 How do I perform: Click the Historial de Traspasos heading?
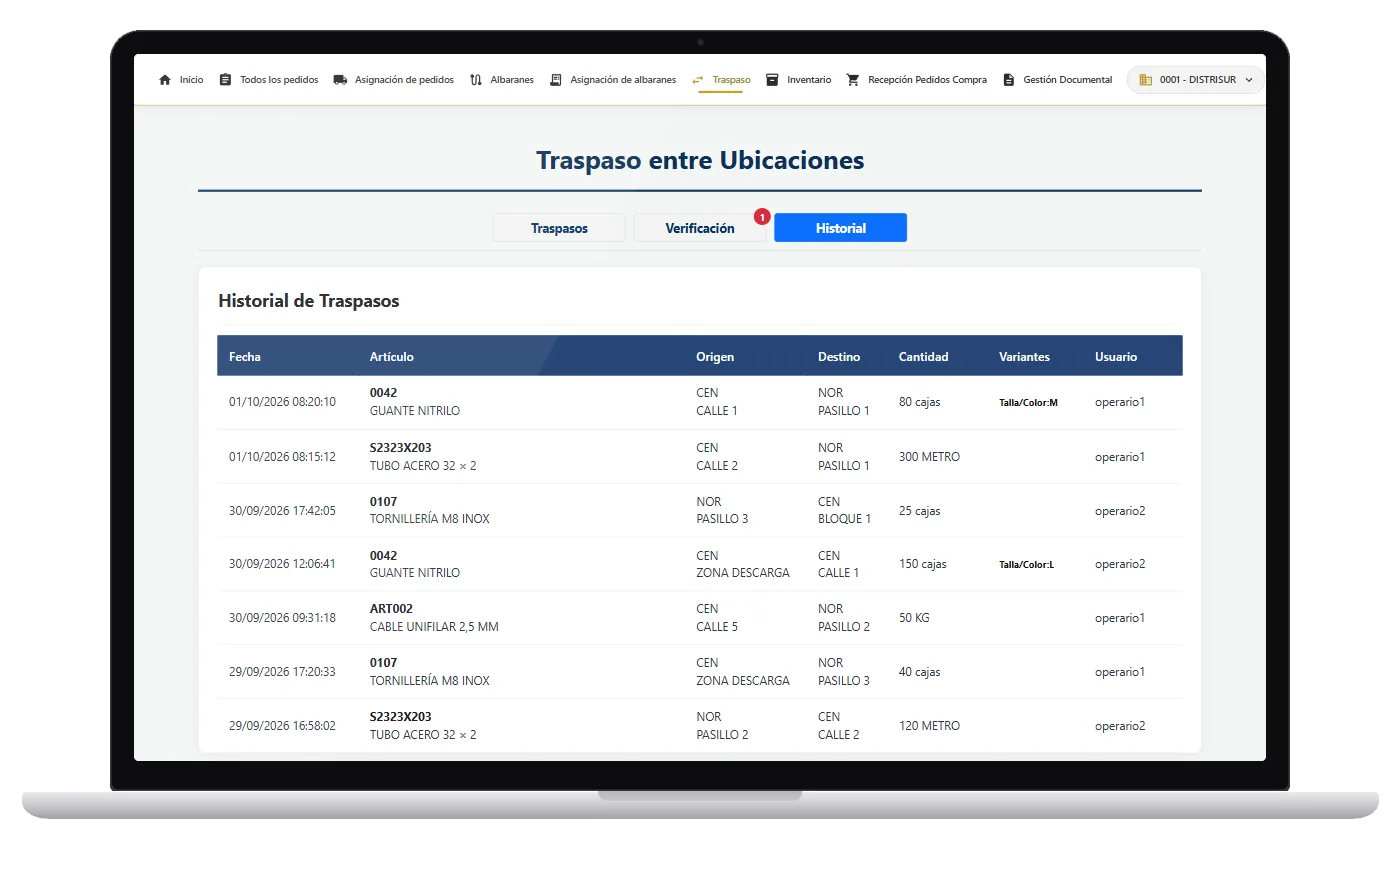click(x=309, y=301)
